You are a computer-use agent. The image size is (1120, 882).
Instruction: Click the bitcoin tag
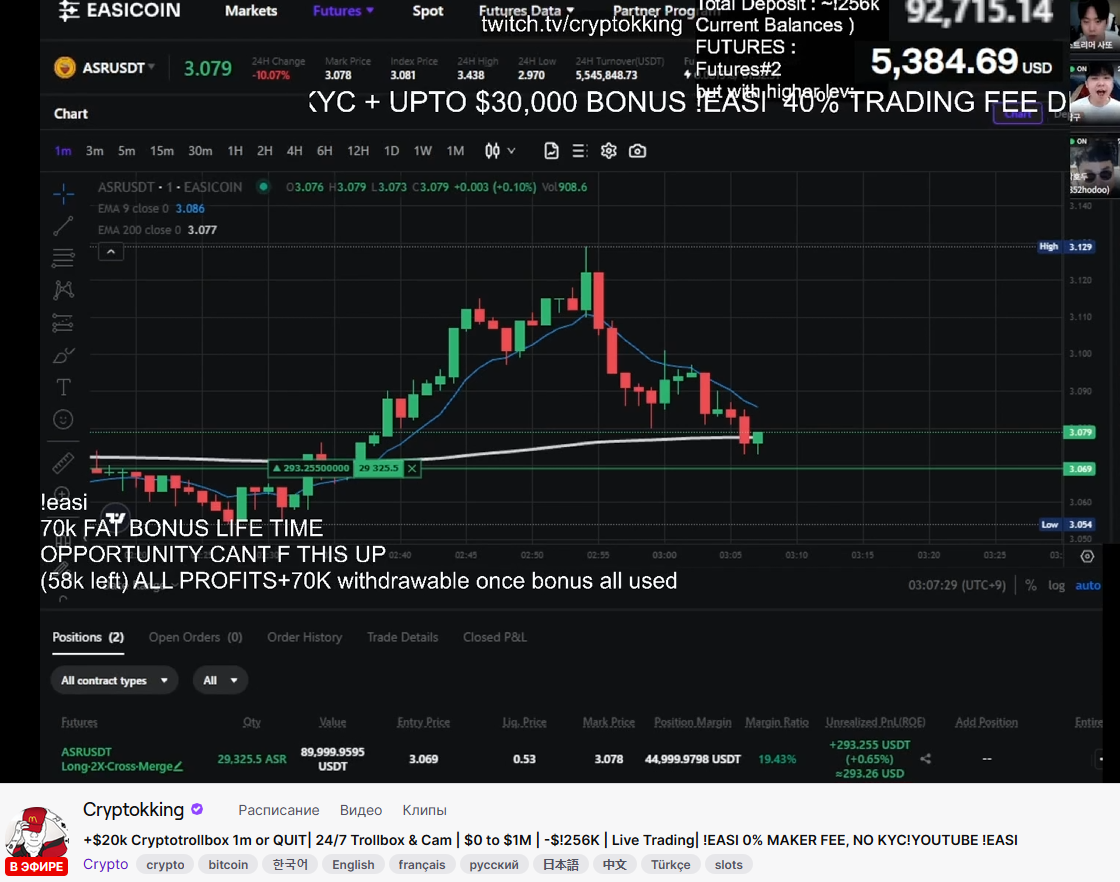[228, 864]
